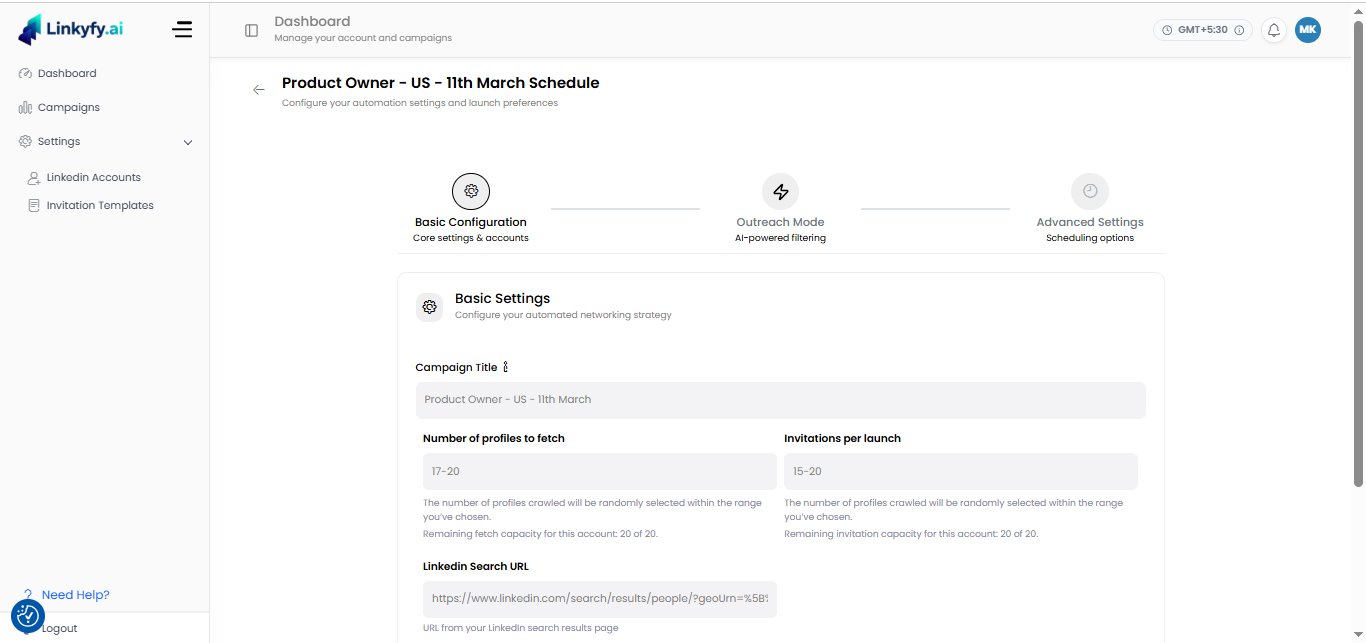This screenshot has width=1366, height=643.
Task: Click 'URL from your Linkedin search results page' text
Action: coord(520,628)
